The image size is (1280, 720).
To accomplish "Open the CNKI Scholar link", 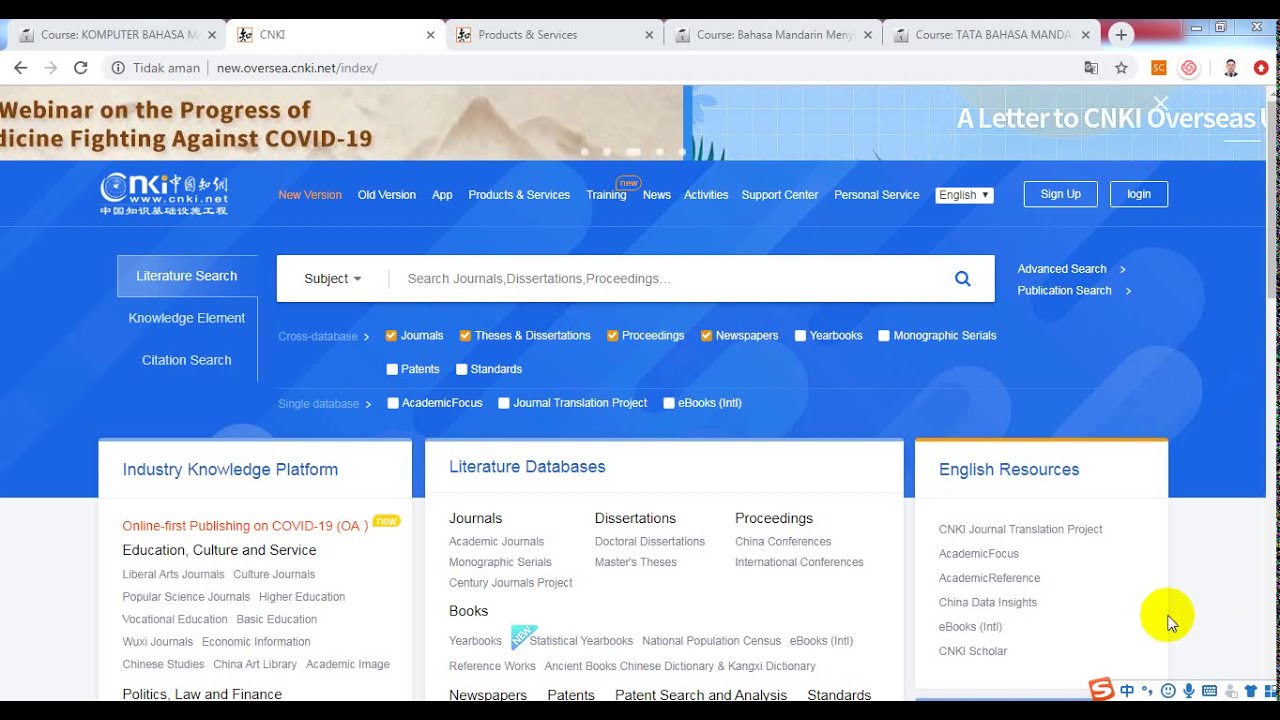I will [973, 652].
